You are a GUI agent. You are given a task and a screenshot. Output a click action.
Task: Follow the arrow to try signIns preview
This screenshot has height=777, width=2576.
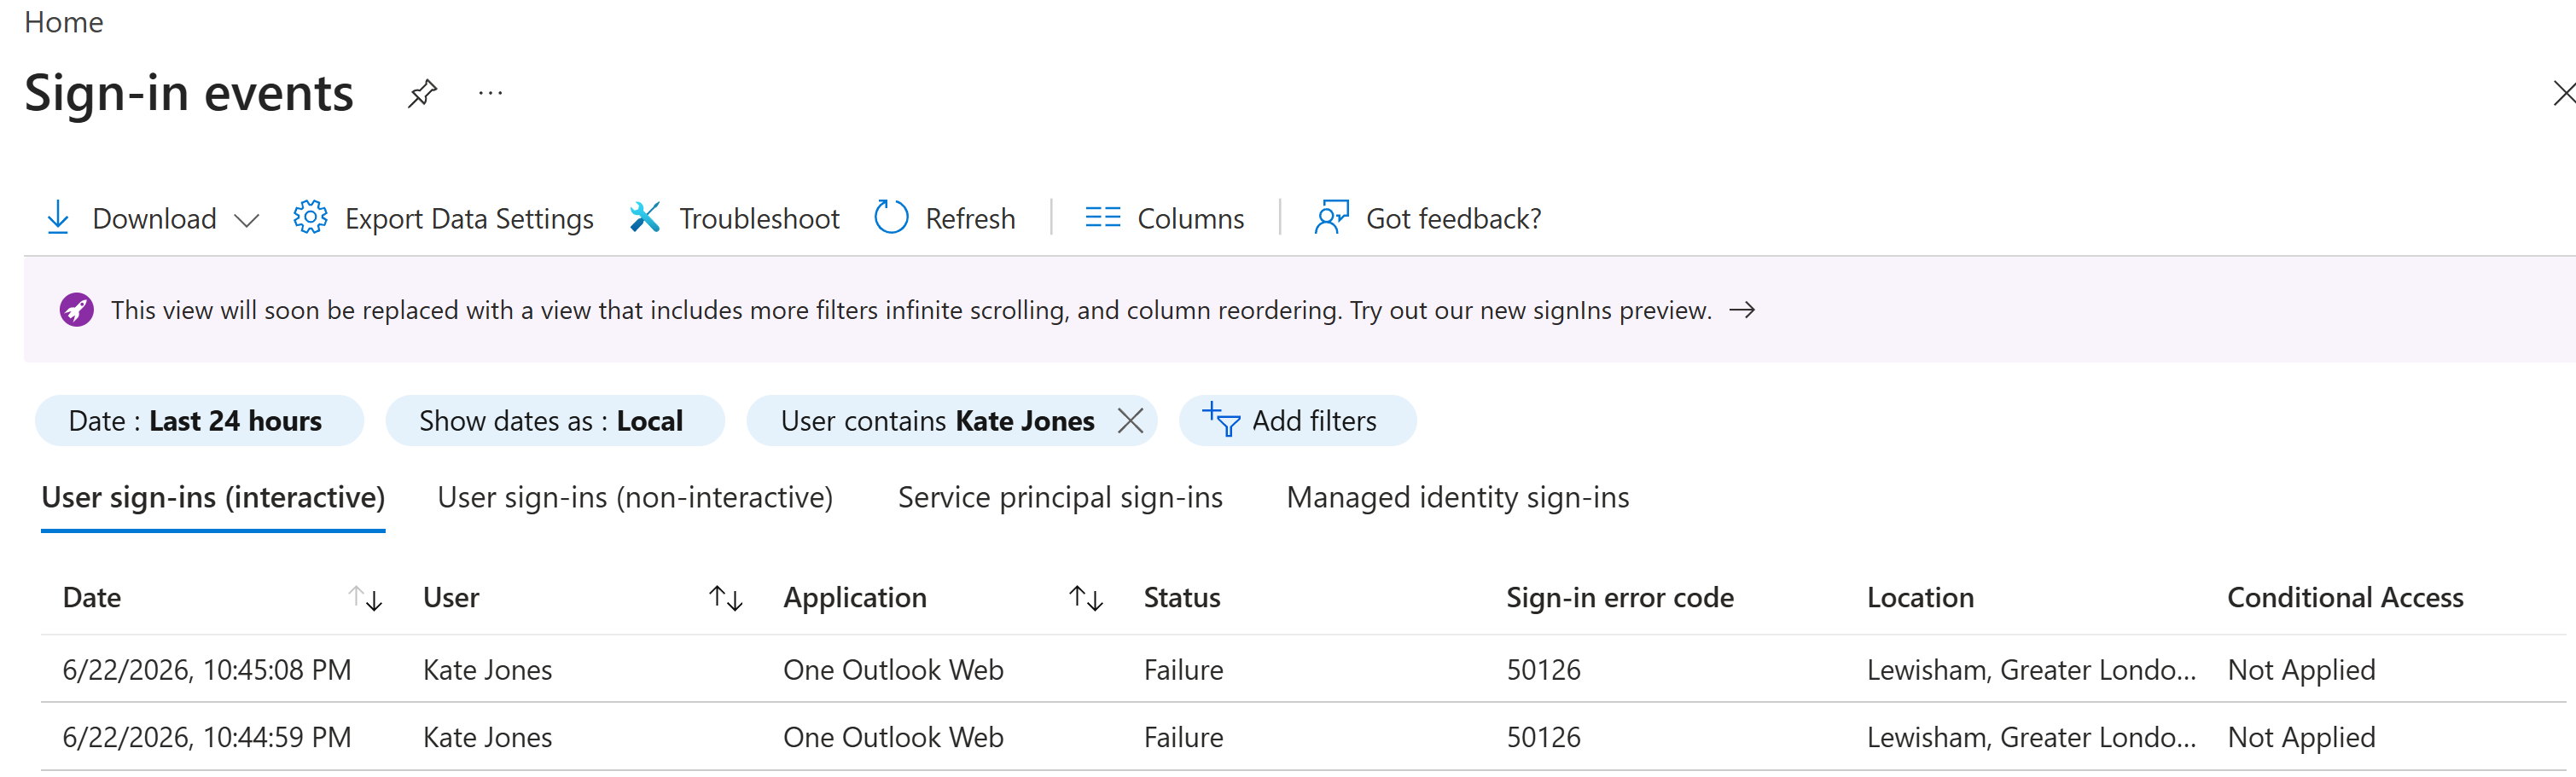click(x=1742, y=310)
